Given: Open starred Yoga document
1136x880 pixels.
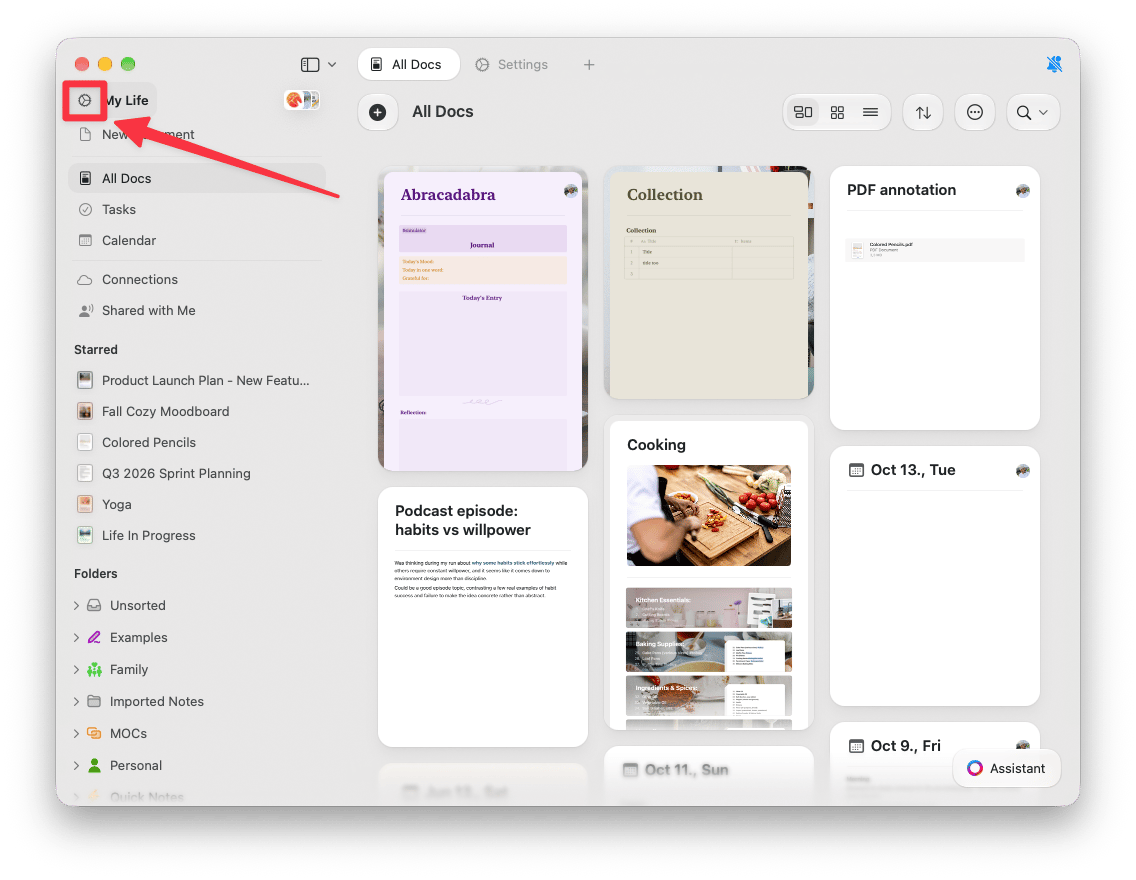Looking at the screenshot, I should [x=197, y=505].
